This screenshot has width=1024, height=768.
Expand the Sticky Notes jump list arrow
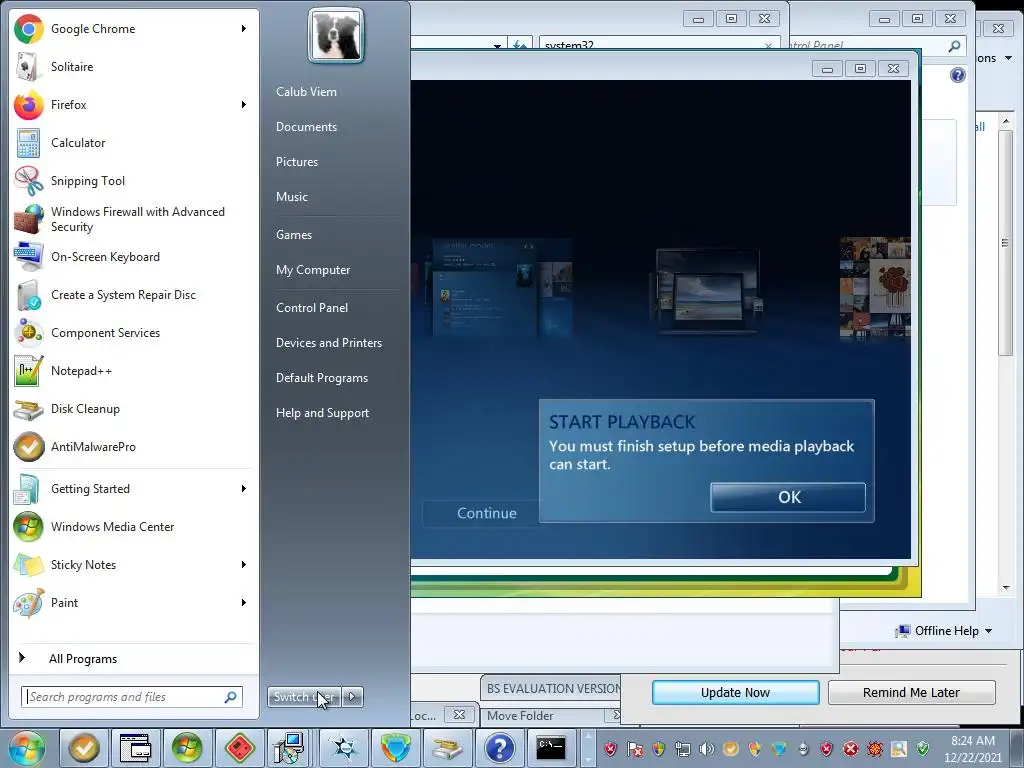pyautogui.click(x=244, y=564)
